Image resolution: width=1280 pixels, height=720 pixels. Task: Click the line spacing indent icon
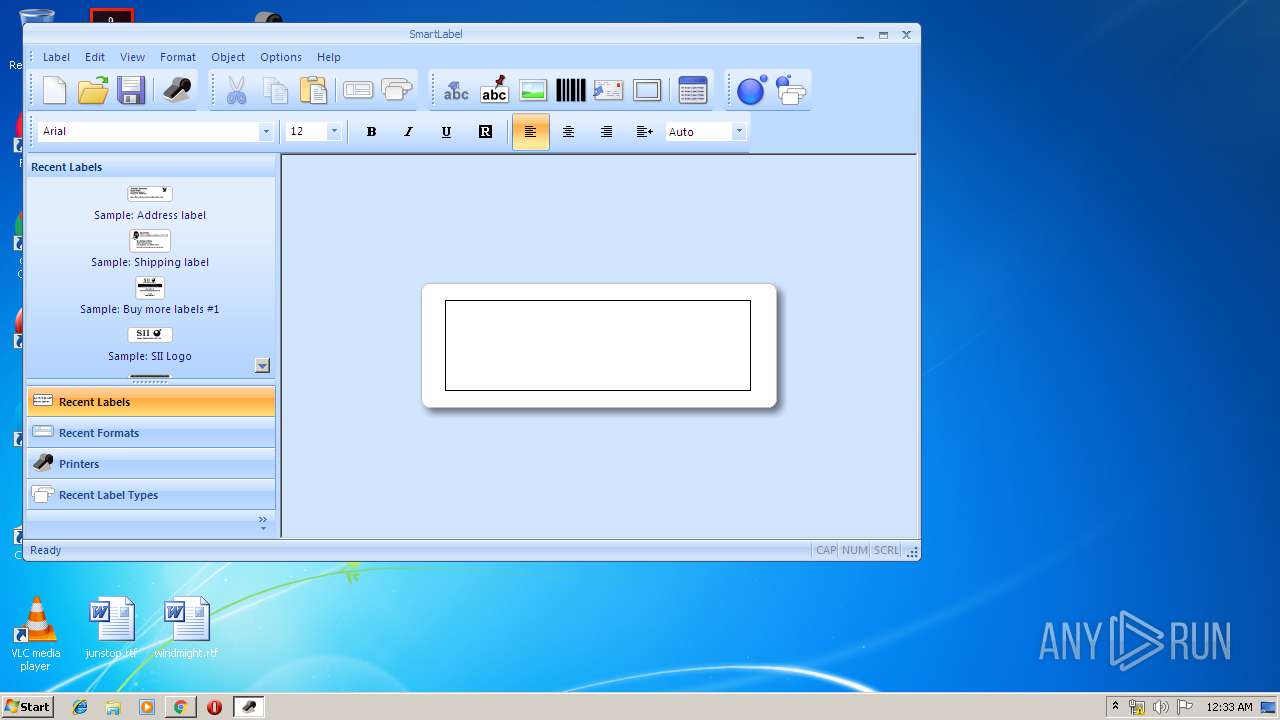645,132
